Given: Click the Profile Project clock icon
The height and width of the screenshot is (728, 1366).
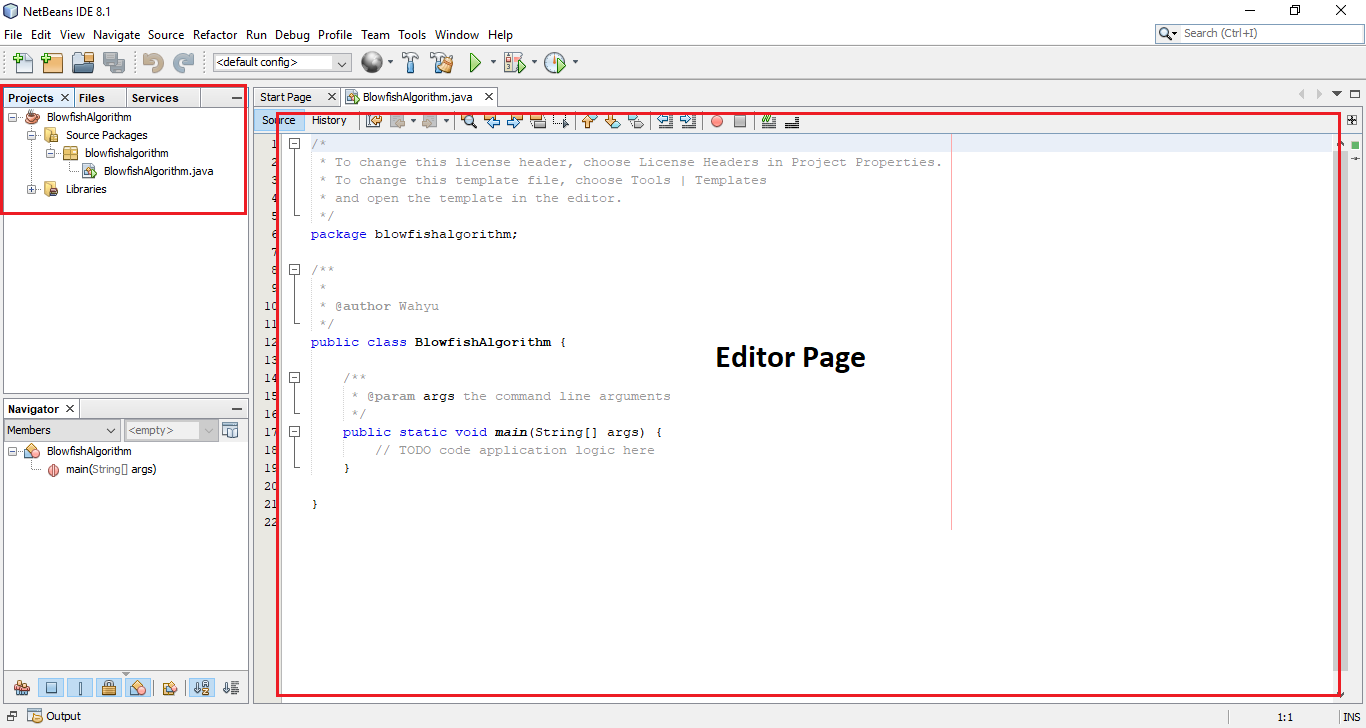Looking at the screenshot, I should 555,63.
